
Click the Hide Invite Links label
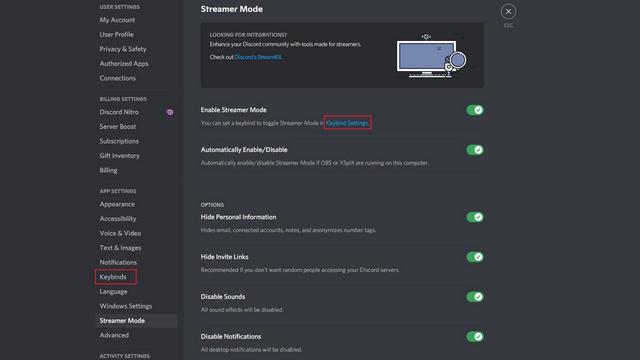point(224,257)
